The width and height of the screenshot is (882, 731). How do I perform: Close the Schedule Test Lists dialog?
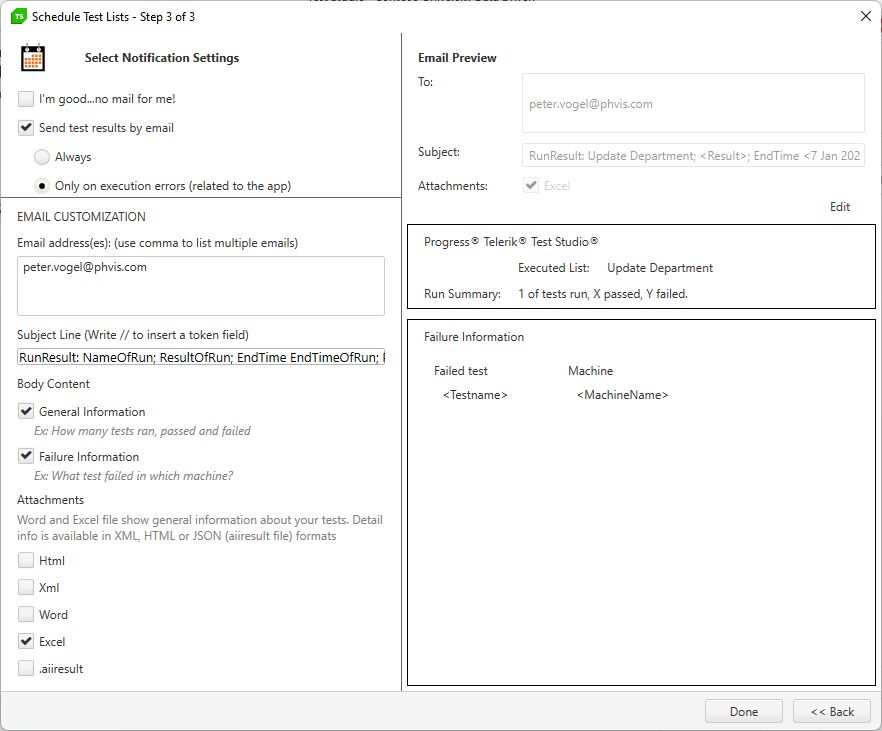coord(865,16)
